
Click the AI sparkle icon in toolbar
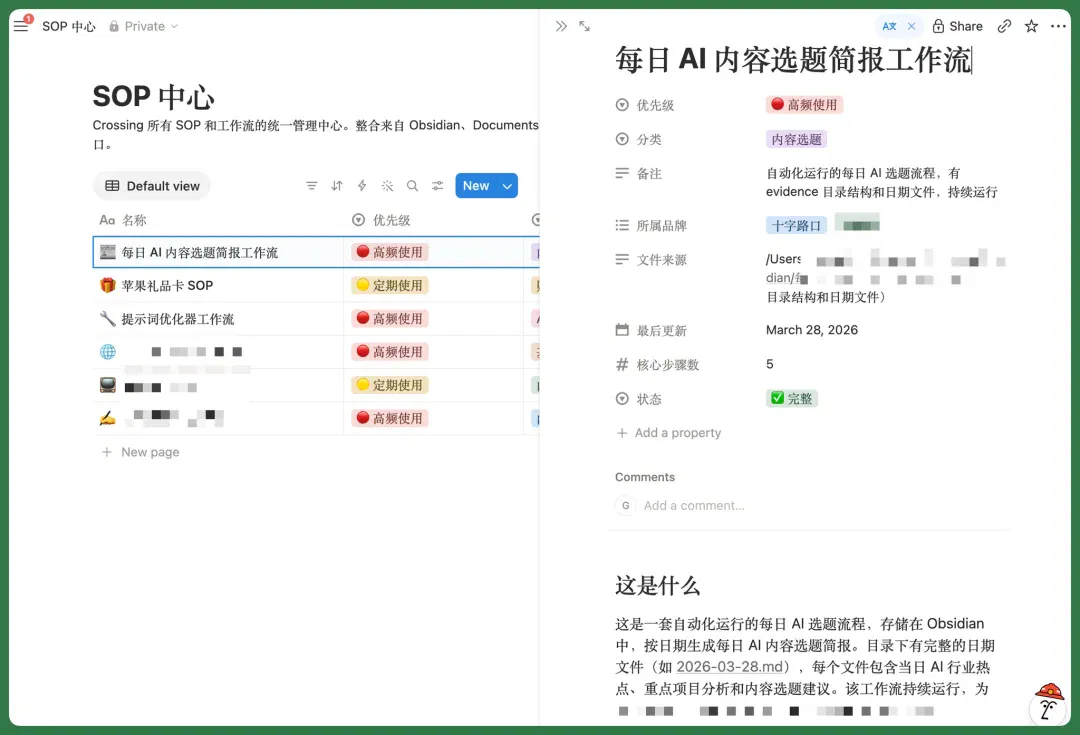[387, 186]
